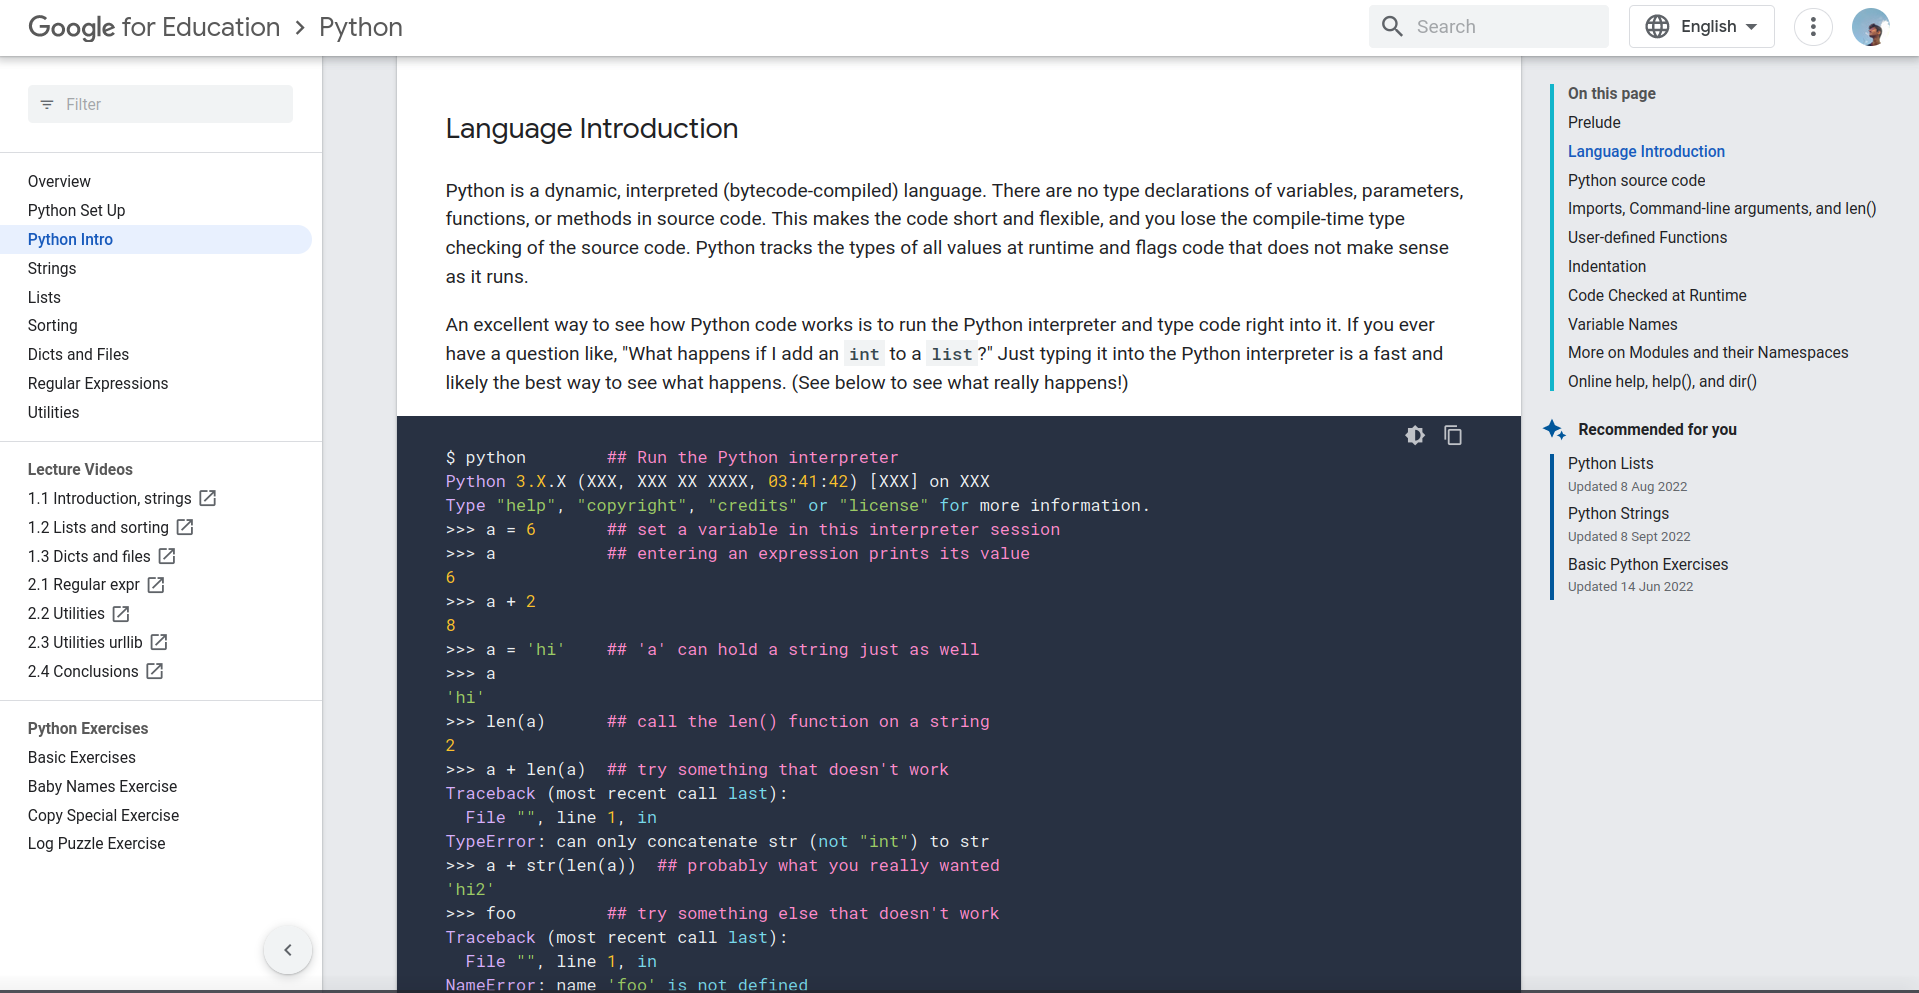
Task: Open the English language dropdown
Action: [x=1701, y=27]
